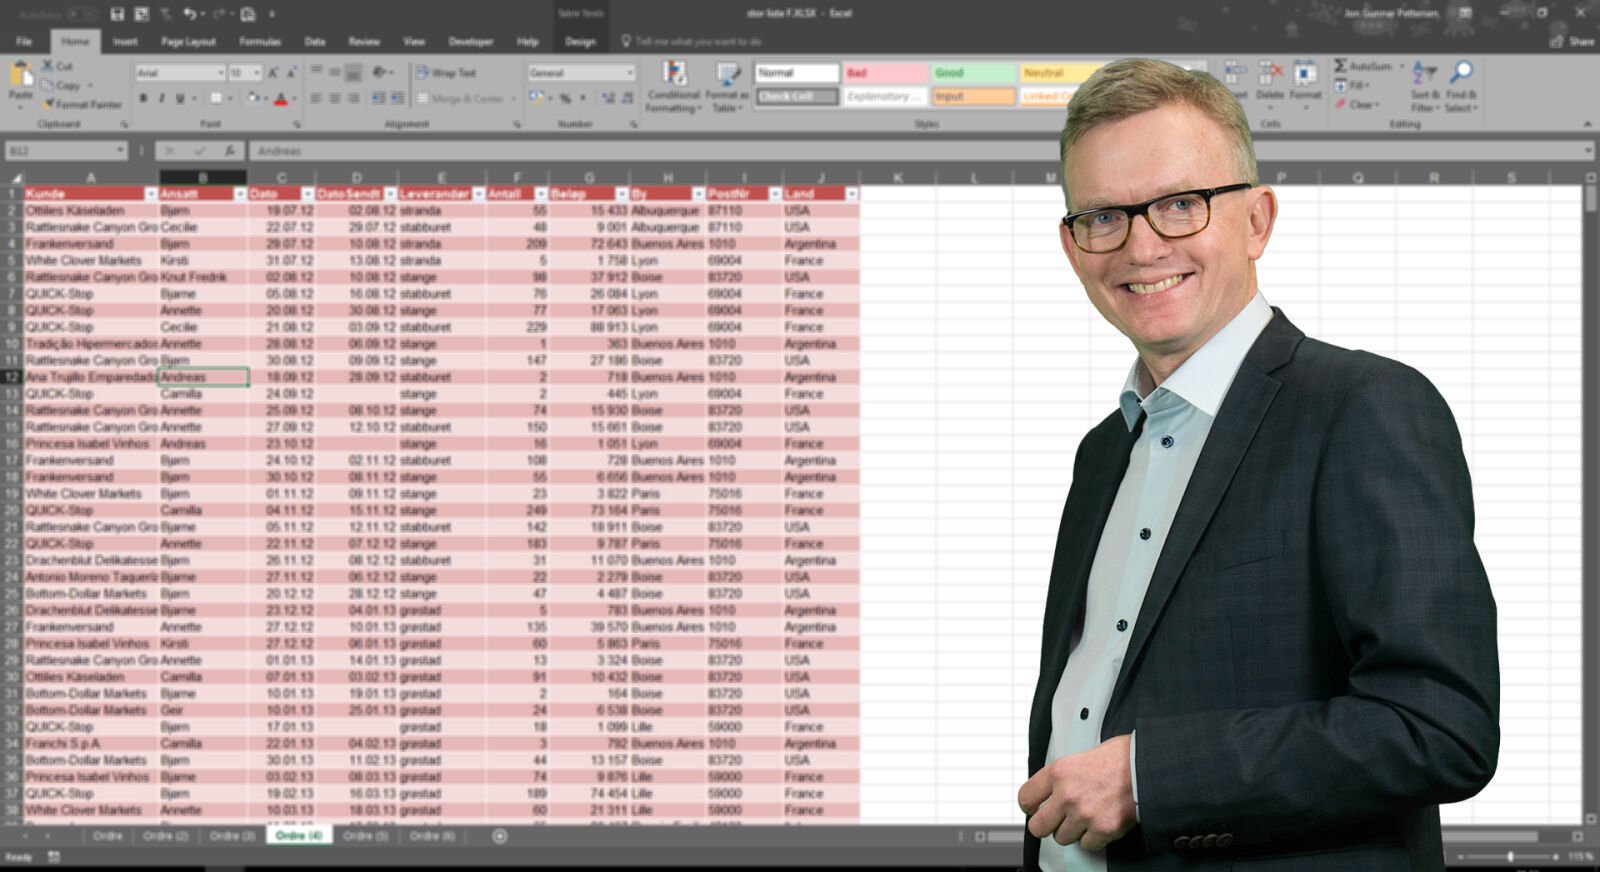Click the Share button
1600x872 pixels.
(x=1573, y=42)
